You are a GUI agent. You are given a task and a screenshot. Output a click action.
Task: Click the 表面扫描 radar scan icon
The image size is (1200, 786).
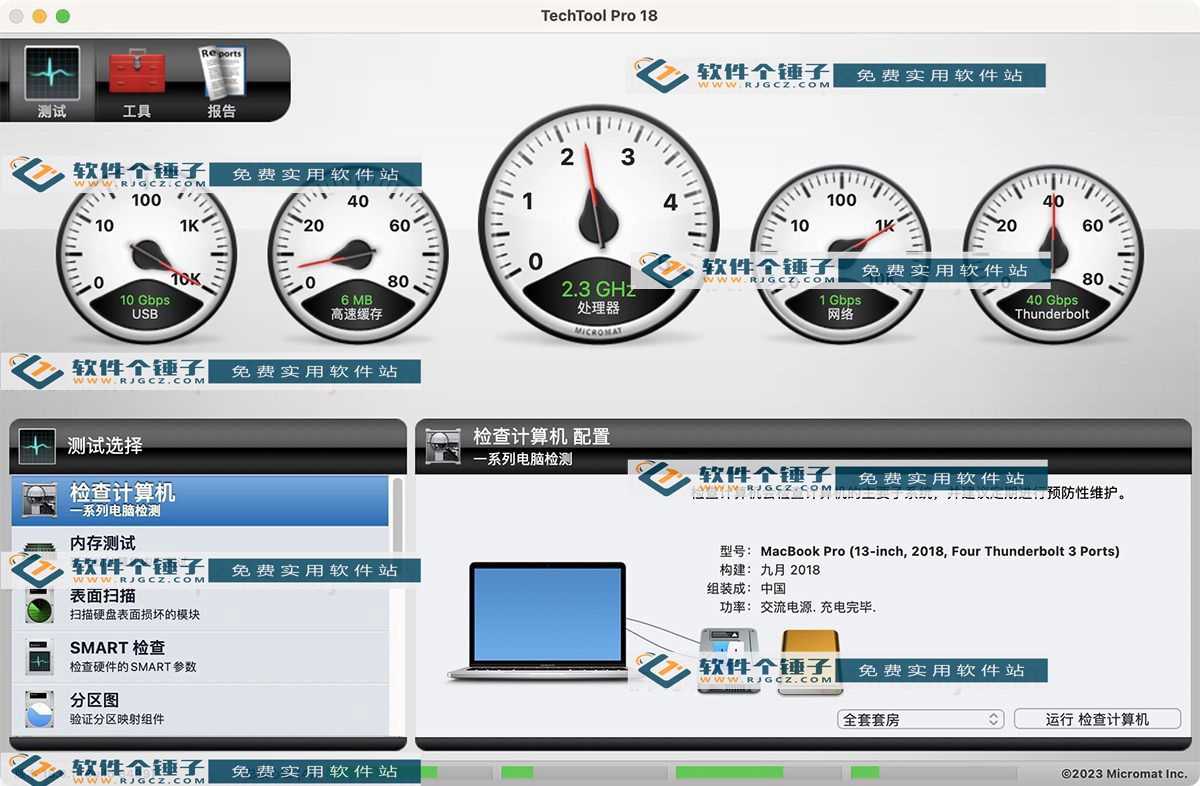[x=39, y=605]
